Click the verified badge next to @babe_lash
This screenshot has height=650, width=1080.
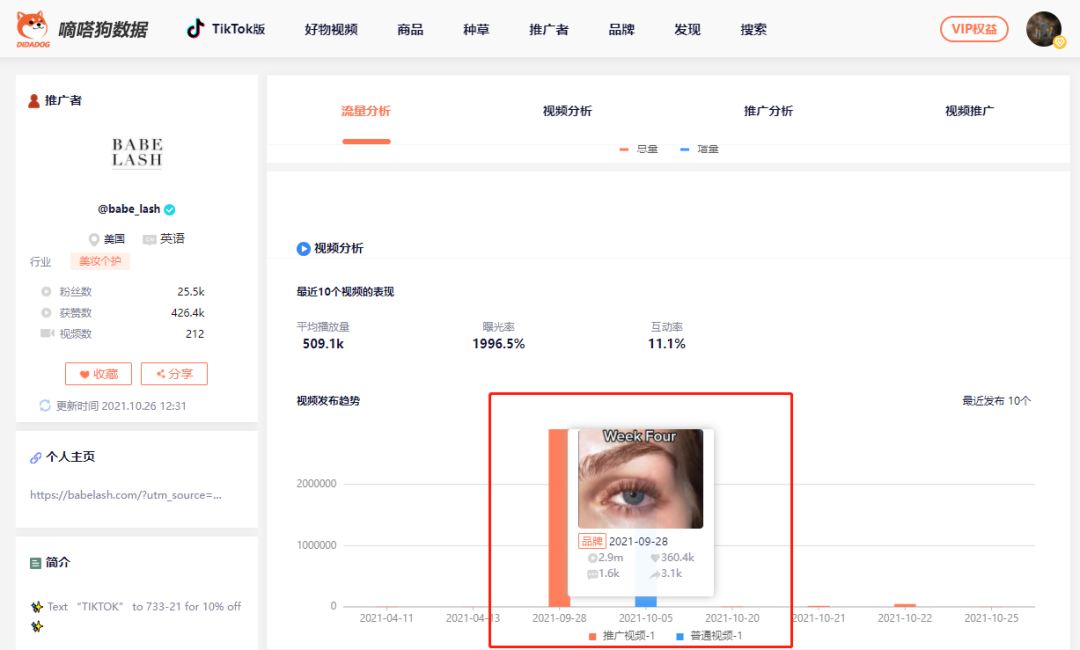point(168,209)
